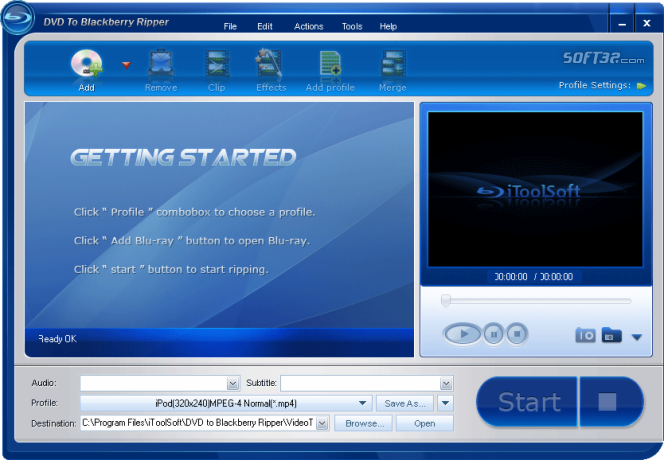The width and height of the screenshot is (664, 460).
Task: Open the Profile combobox
Action: (x=226, y=403)
